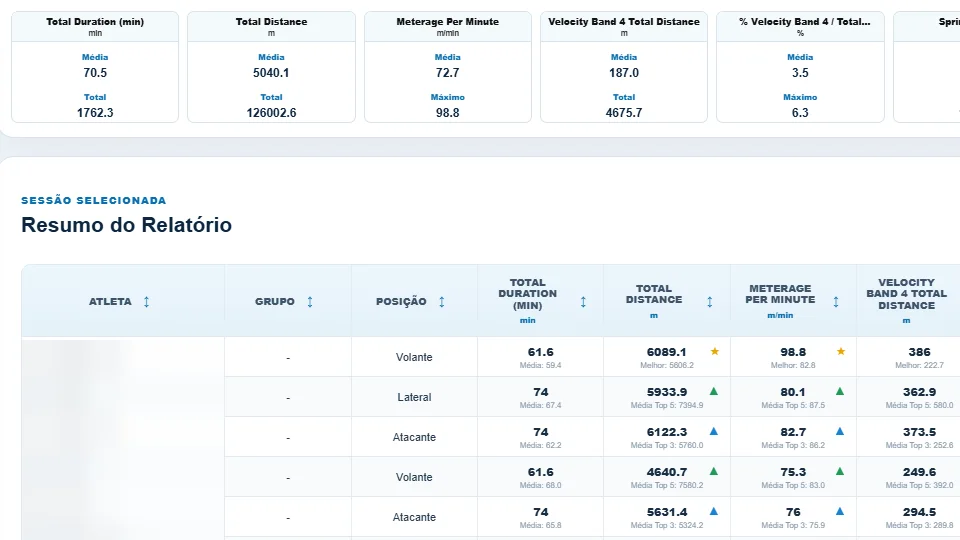Image resolution: width=960 pixels, height=540 pixels.
Task: Click green triangle beside 75.3 value
Action: click(839, 471)
